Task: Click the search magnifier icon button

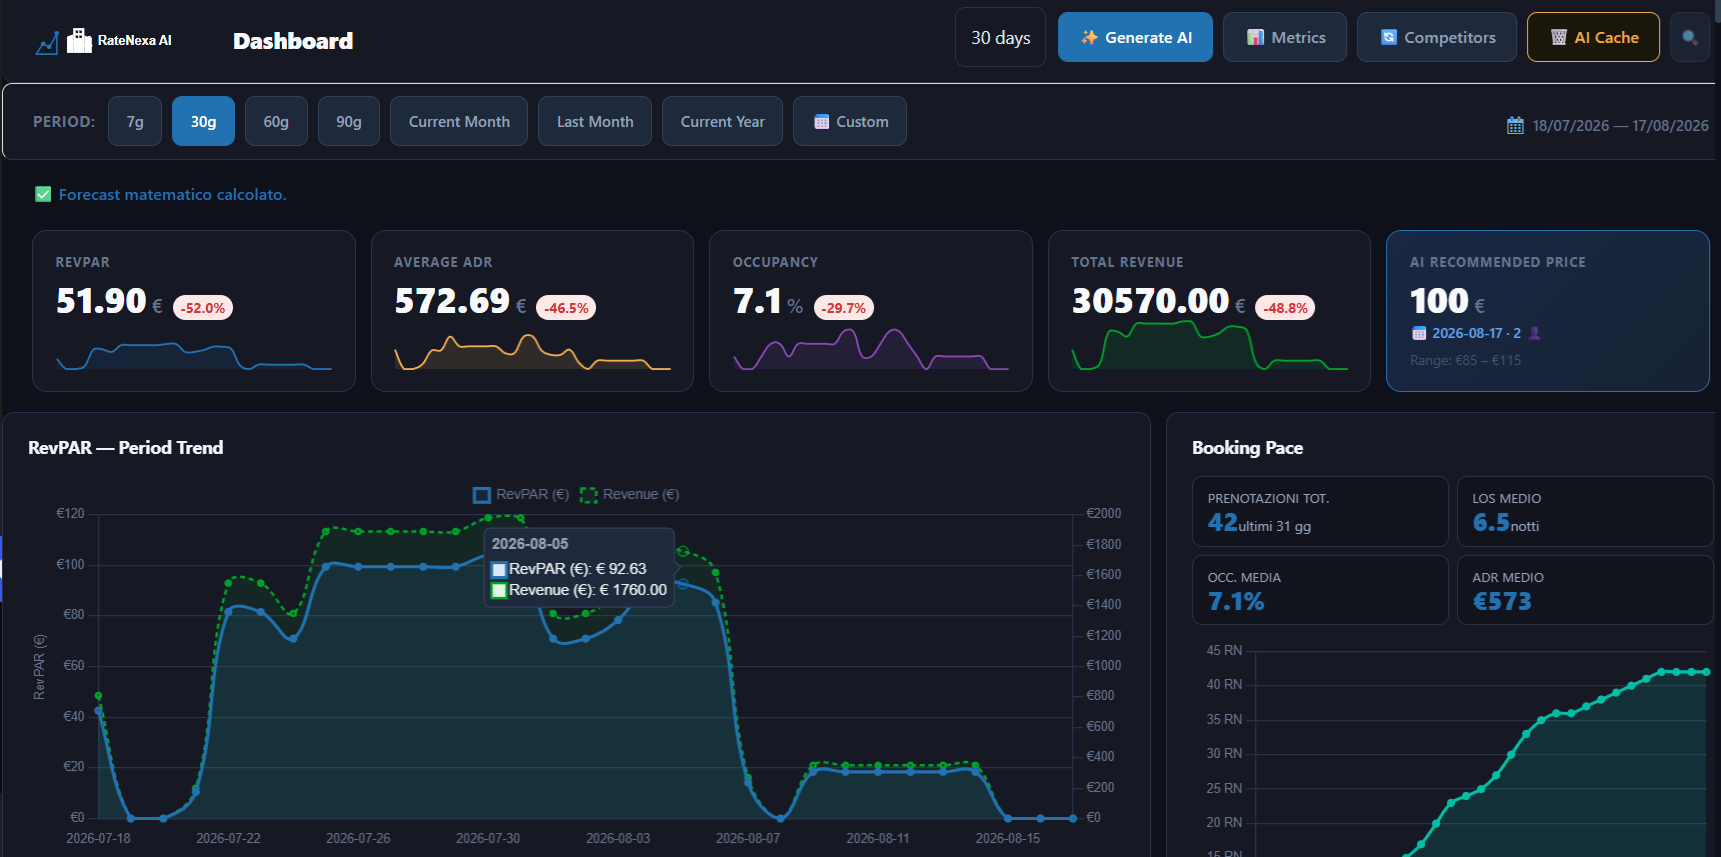Action: point(1690,37)
